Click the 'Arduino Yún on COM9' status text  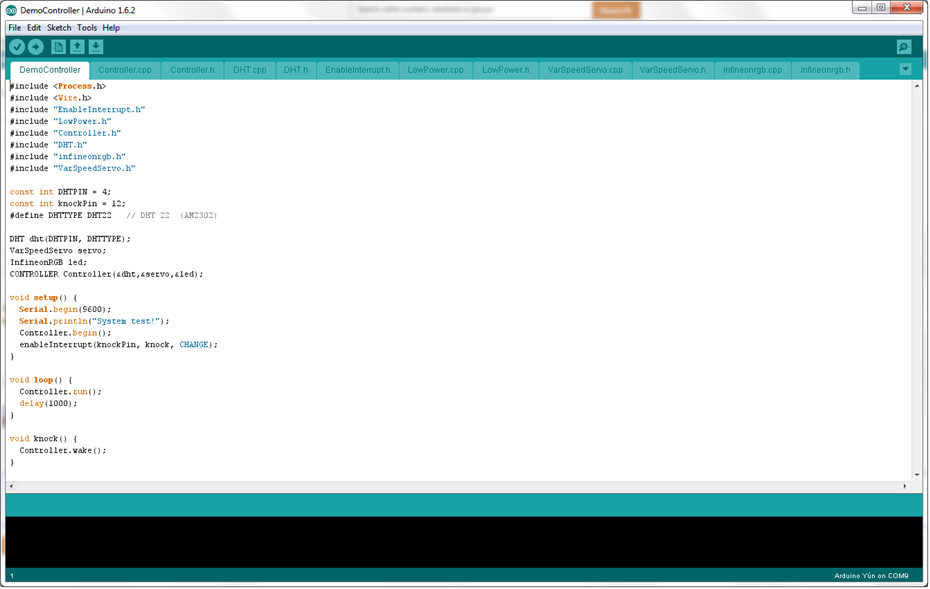click(871, 575)
